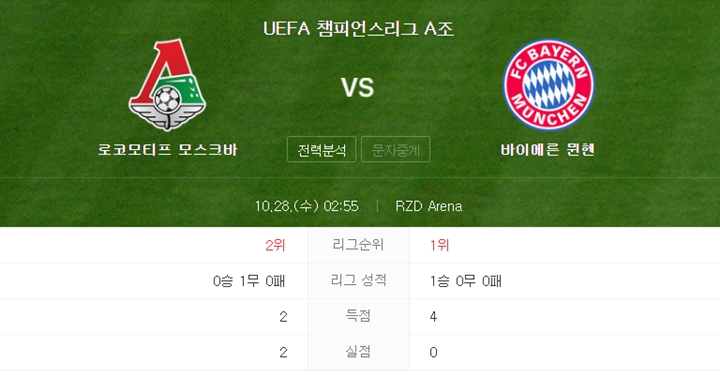720x377 pixels.
Task: Click the 0승 1무 0패 record
Action: click(x=249, y=281)
